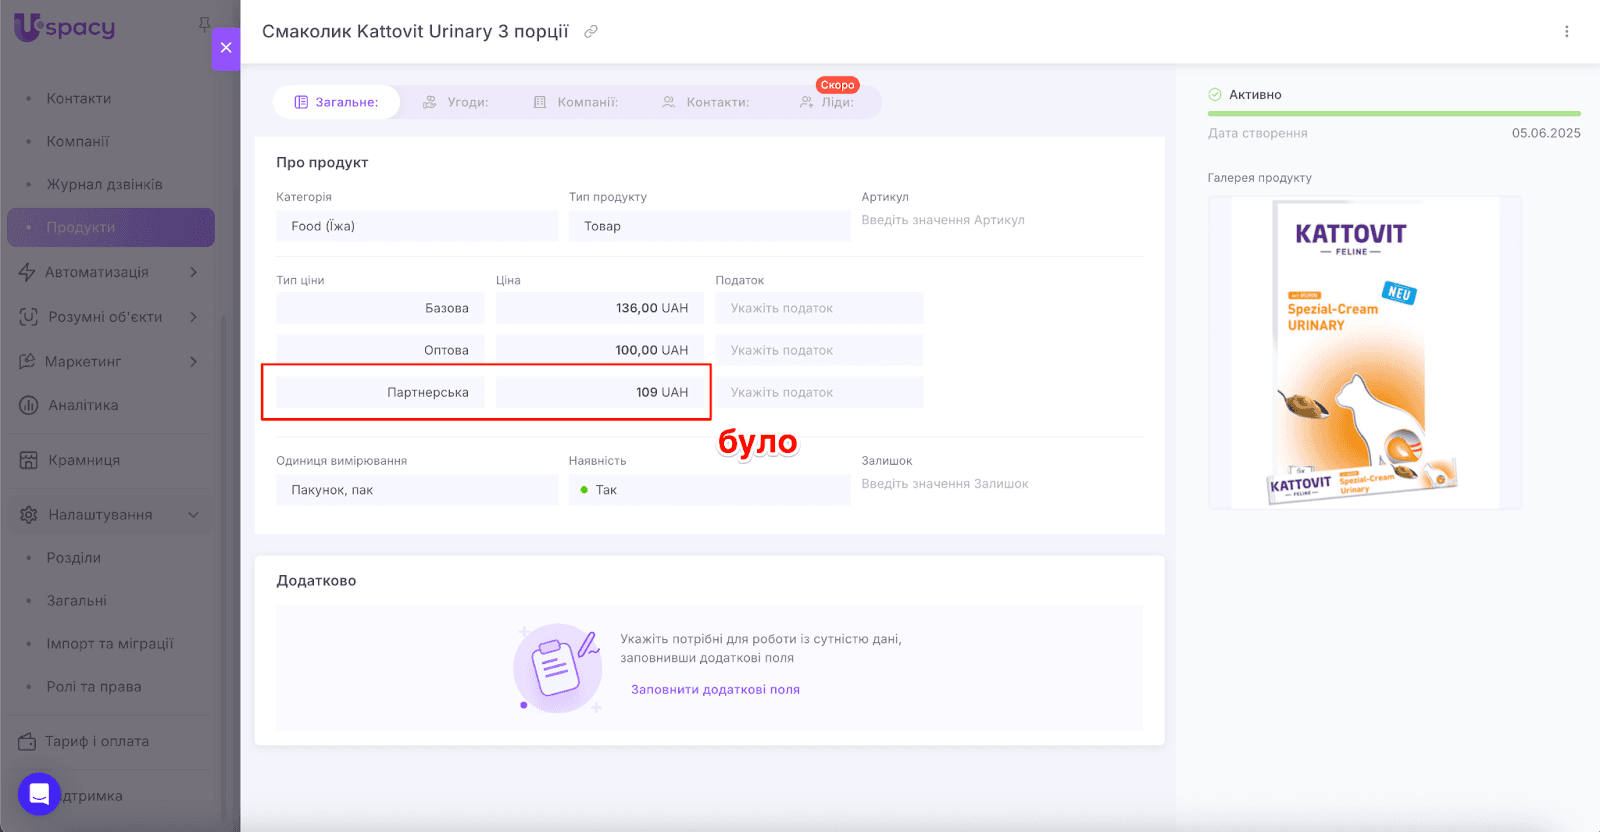
Task: Open tax dropdown for Оптова price
Action: 819,350
